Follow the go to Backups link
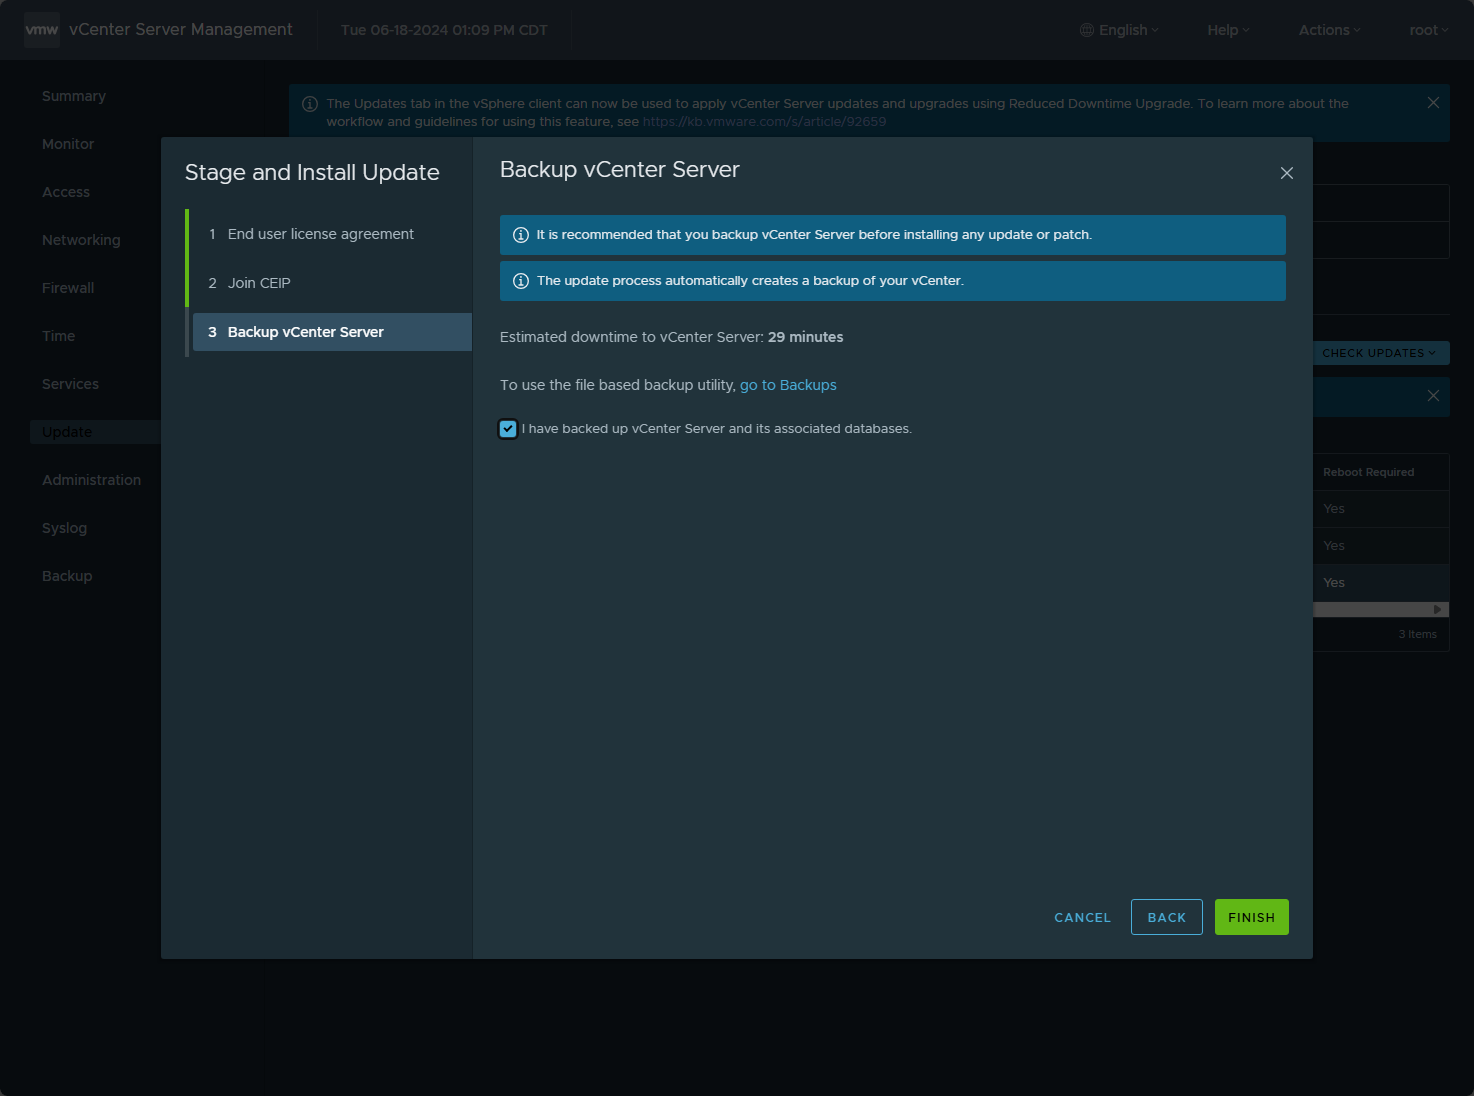The width and height of the screenshot is (1474, 1096). tap(788, 385)
